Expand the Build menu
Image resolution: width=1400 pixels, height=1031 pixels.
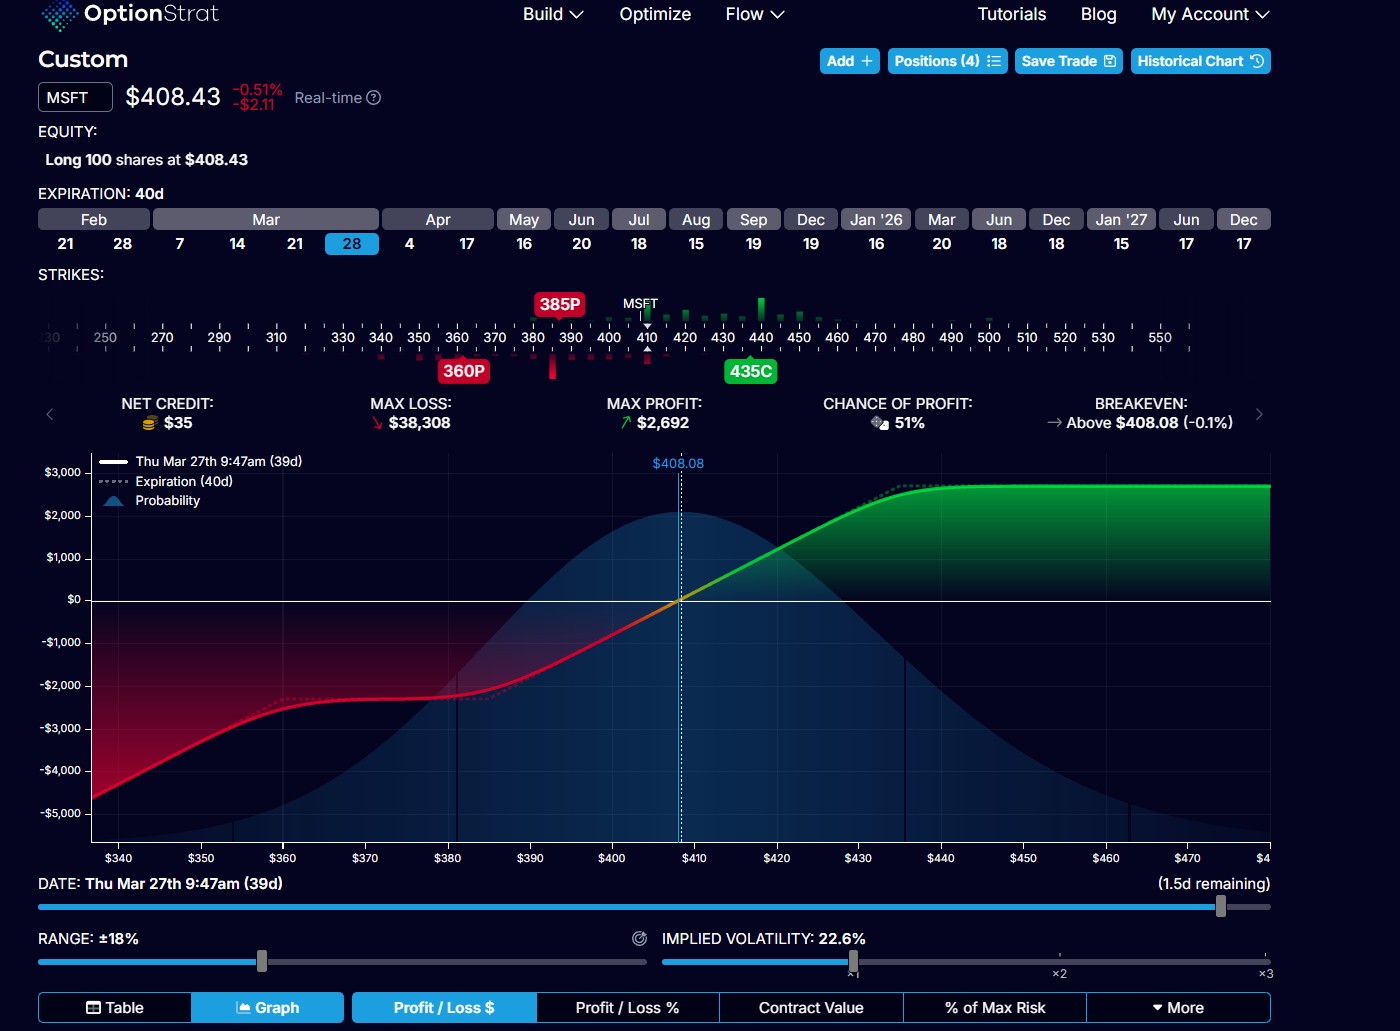pos(553,14)
